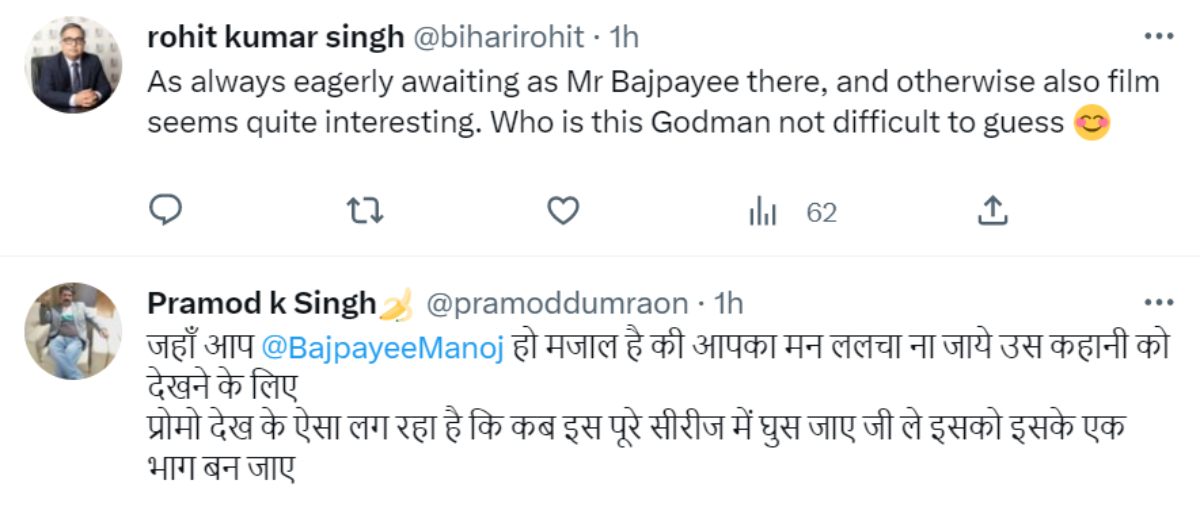Click the banana emoji beside Pramod's name
The image size is (1200, 507).
(398, 304)
